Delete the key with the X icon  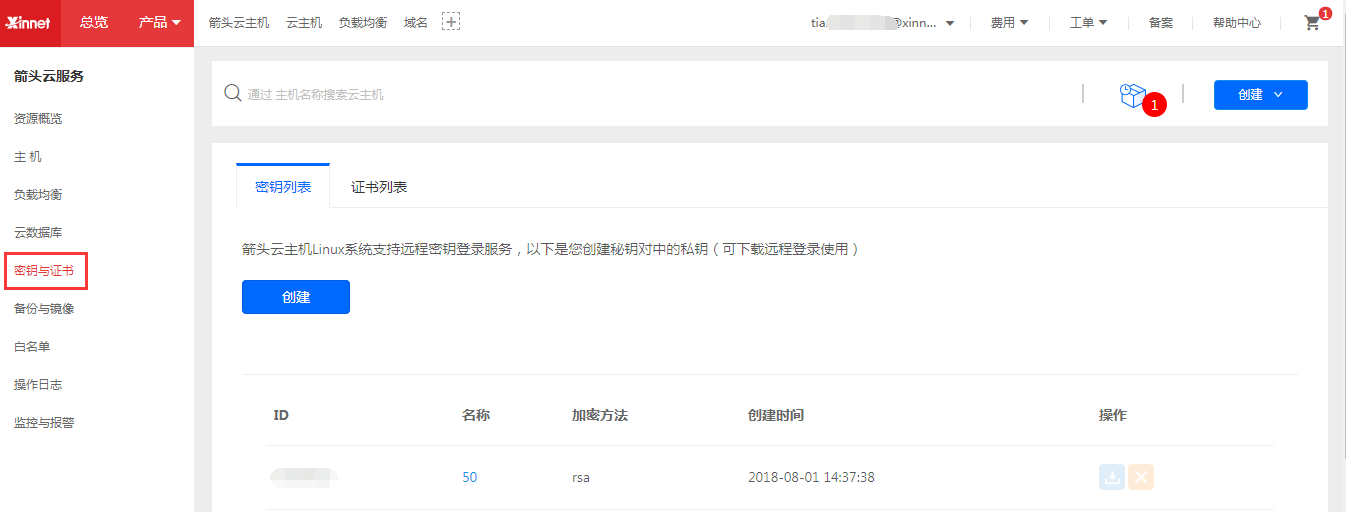click(1141, 477)
